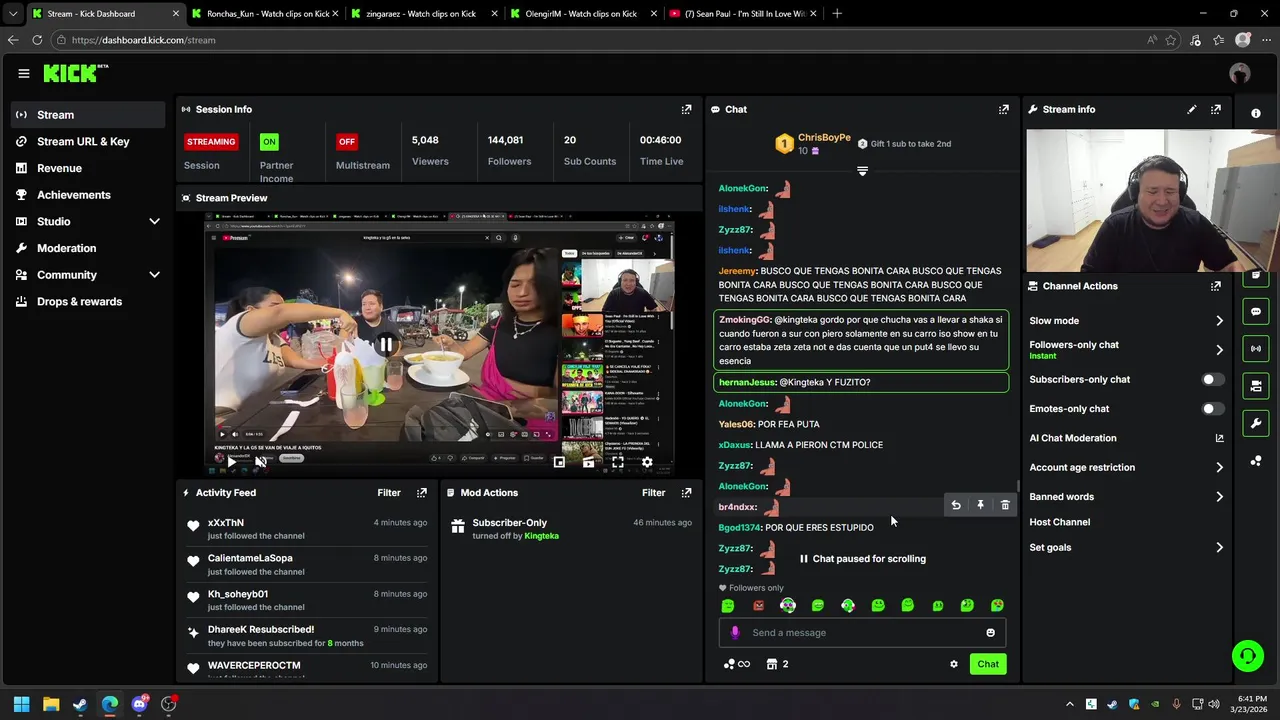The width and height of the screenshot is (1280, 720).
Task: Toggle fullscreen on the stream preview
Action: tap(618, 462)
